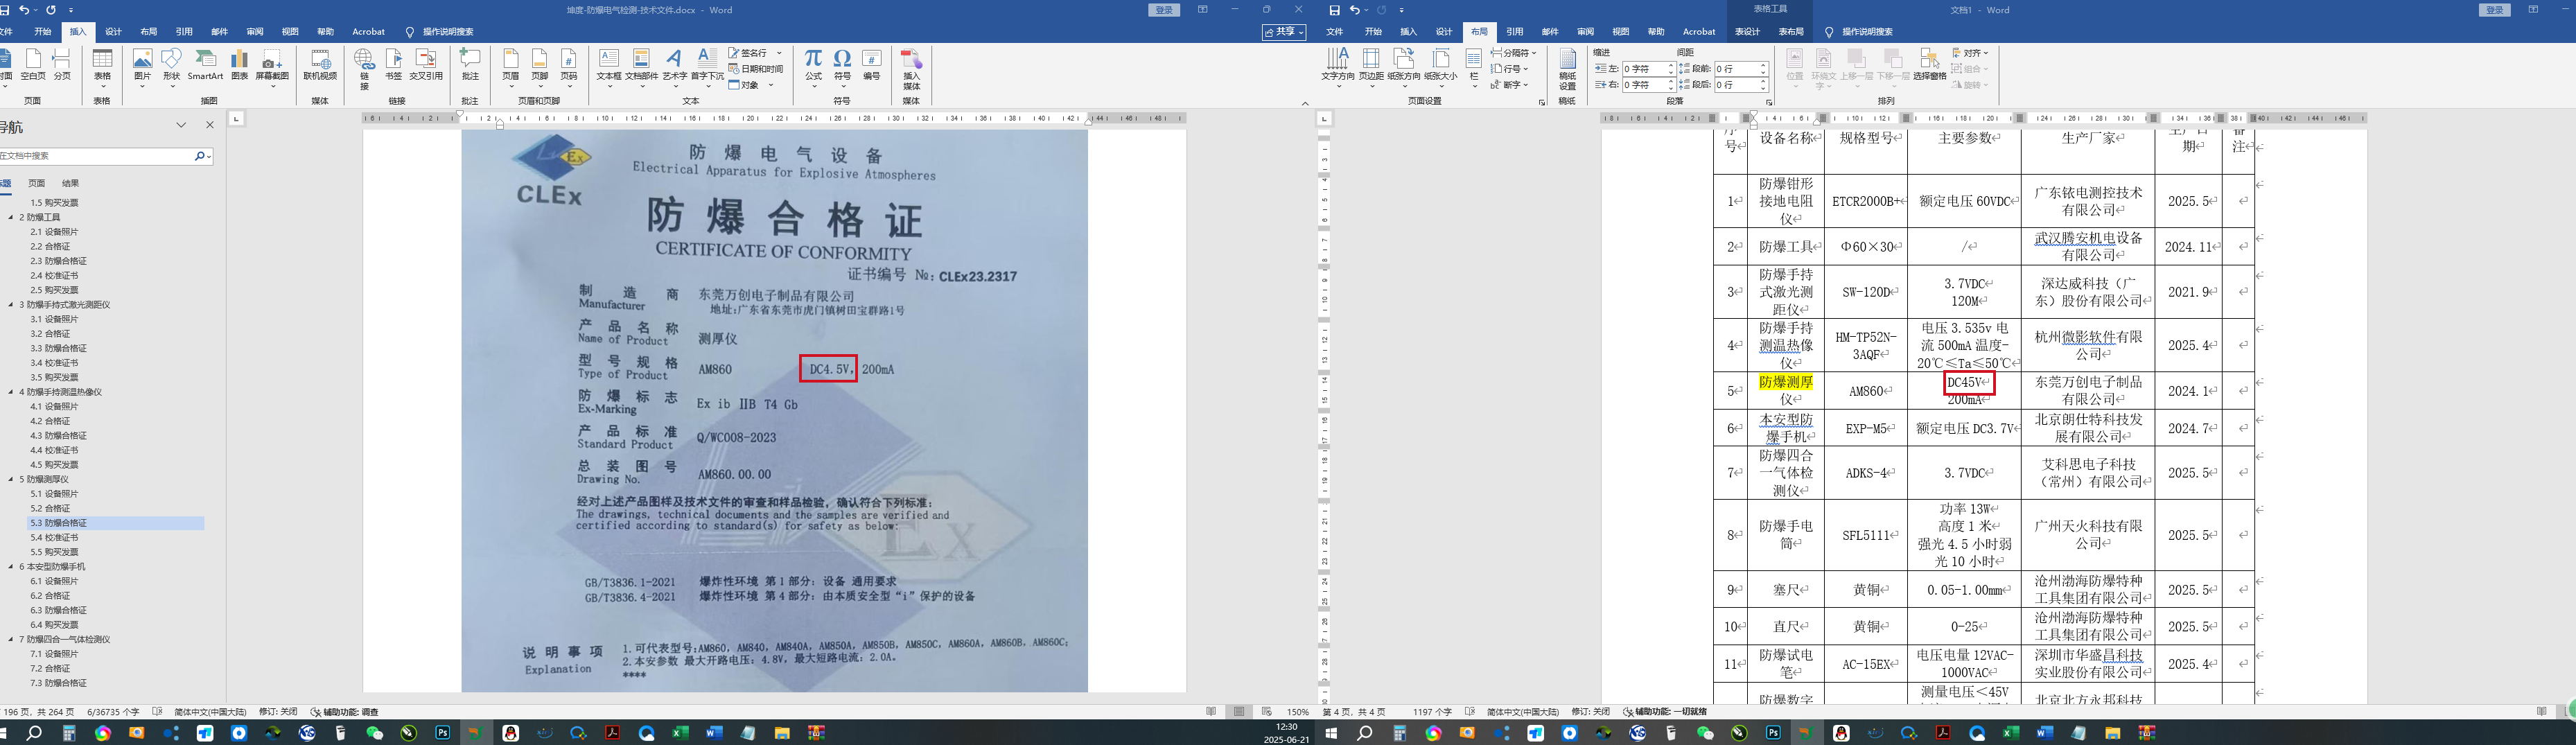2576x745 pixels.
Task: Open 页面设置 dialog launcher in 文档1
Action: pyautogui.click(x=1541, y=102)
